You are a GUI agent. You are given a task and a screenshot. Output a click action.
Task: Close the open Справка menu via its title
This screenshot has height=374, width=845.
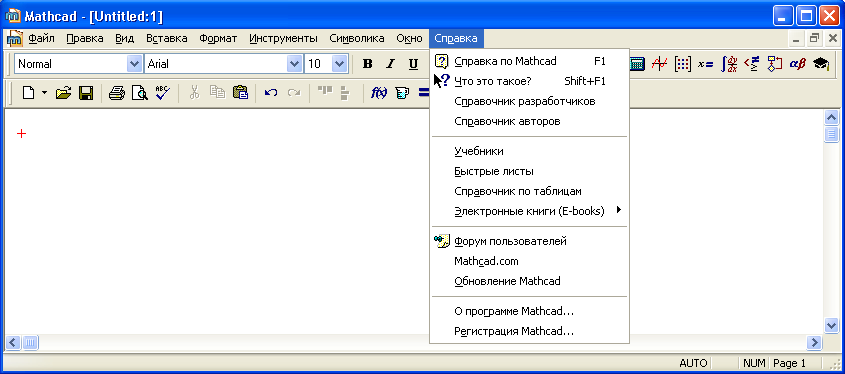click(x=456, y=38)
